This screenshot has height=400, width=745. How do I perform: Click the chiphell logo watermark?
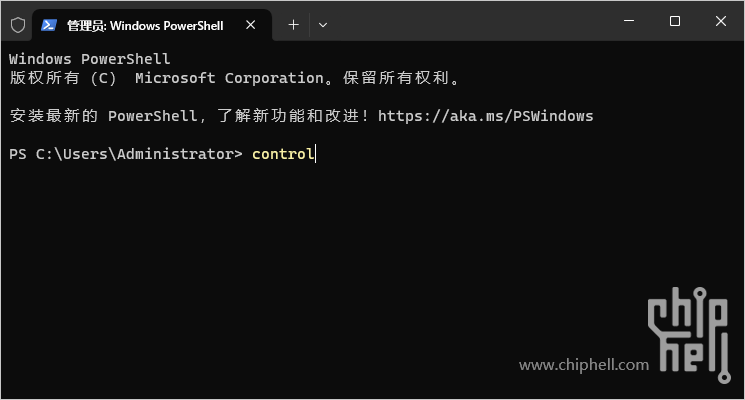pos(689,334)
